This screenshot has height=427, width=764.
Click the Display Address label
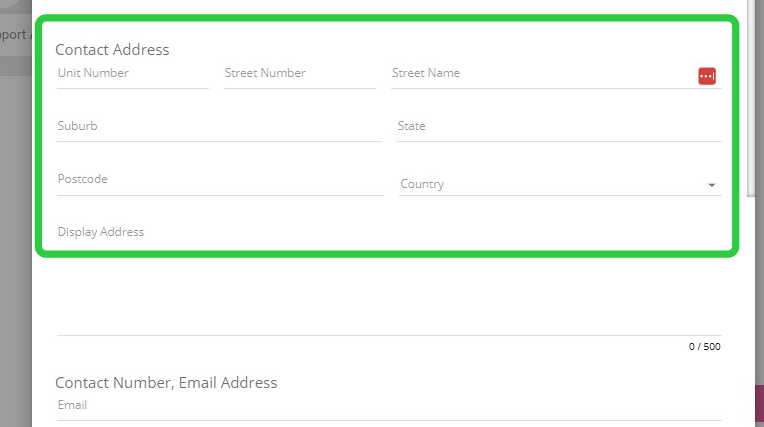(x=101, y=232)
